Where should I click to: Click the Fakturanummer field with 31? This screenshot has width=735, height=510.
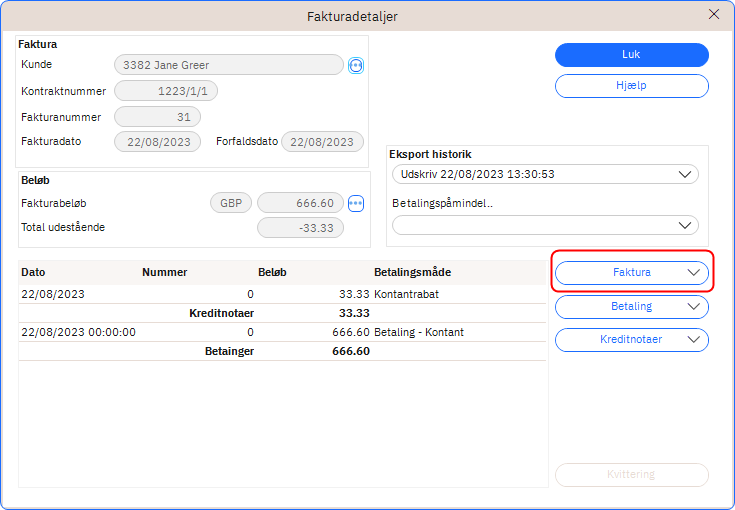(x=157, y=117)
